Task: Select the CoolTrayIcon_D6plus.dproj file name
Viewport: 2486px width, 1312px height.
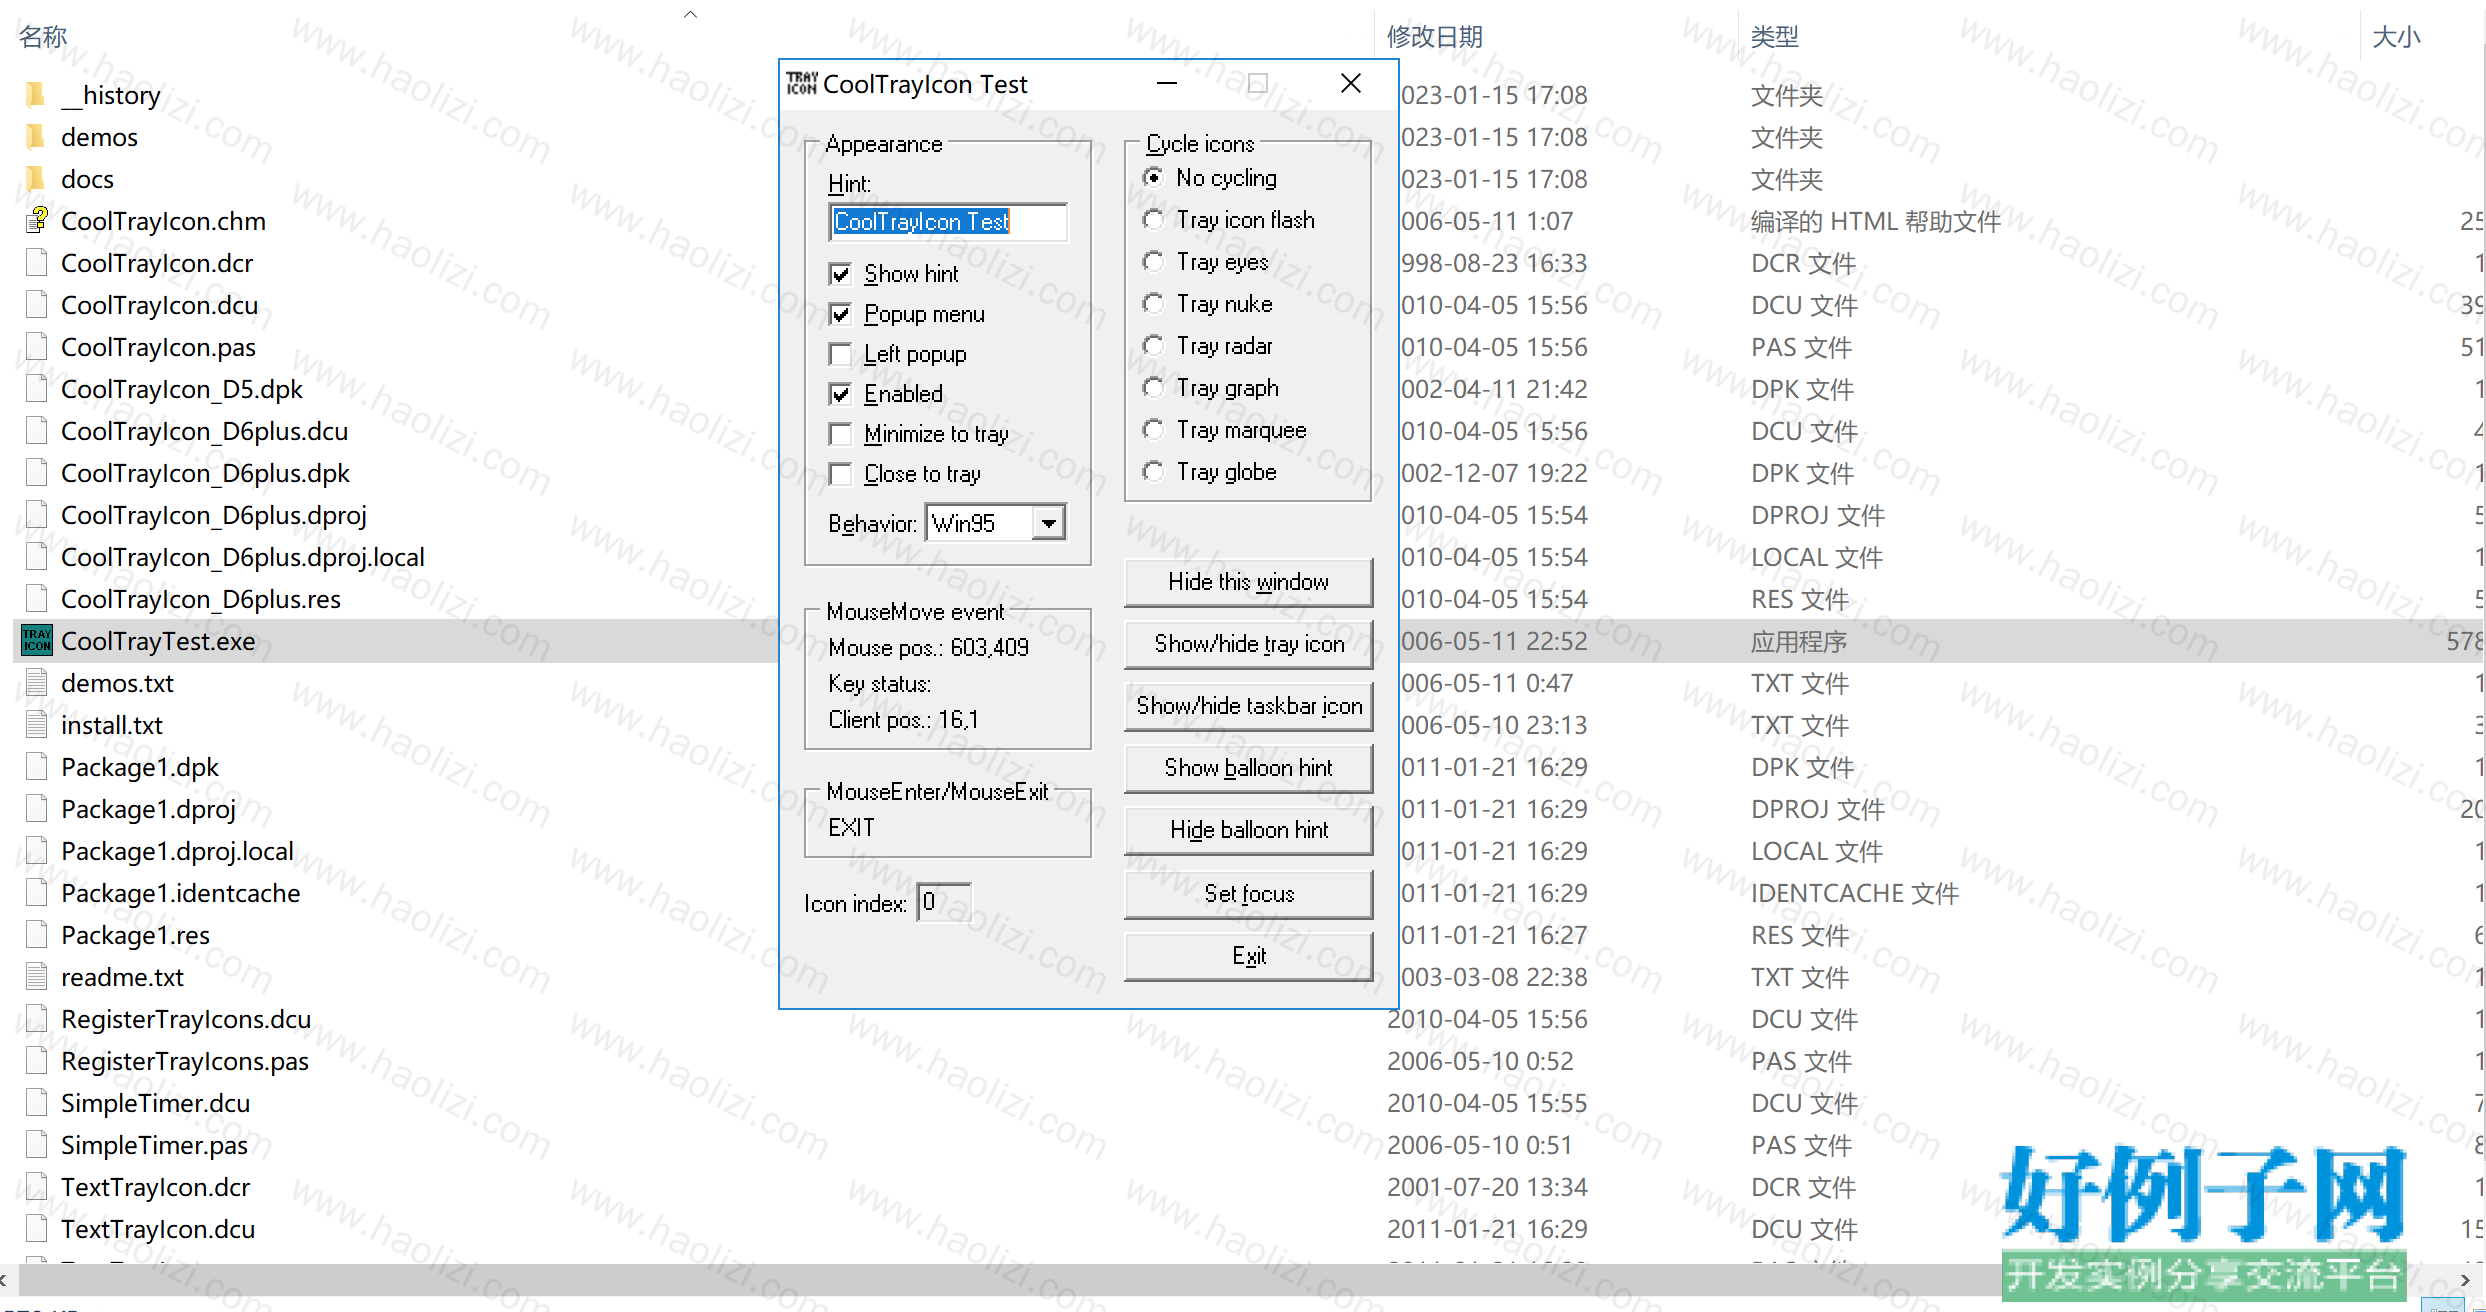Action: [214, 515]
